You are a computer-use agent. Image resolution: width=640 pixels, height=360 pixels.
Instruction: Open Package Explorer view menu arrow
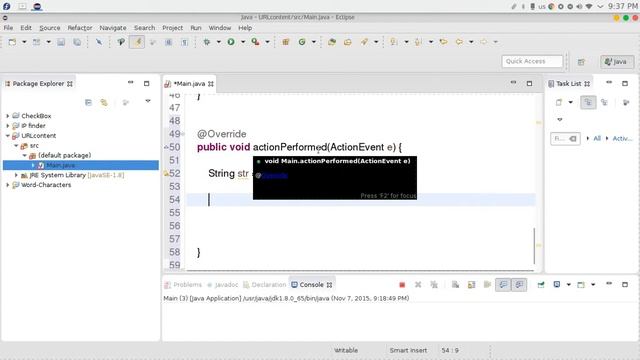(148, 101)
